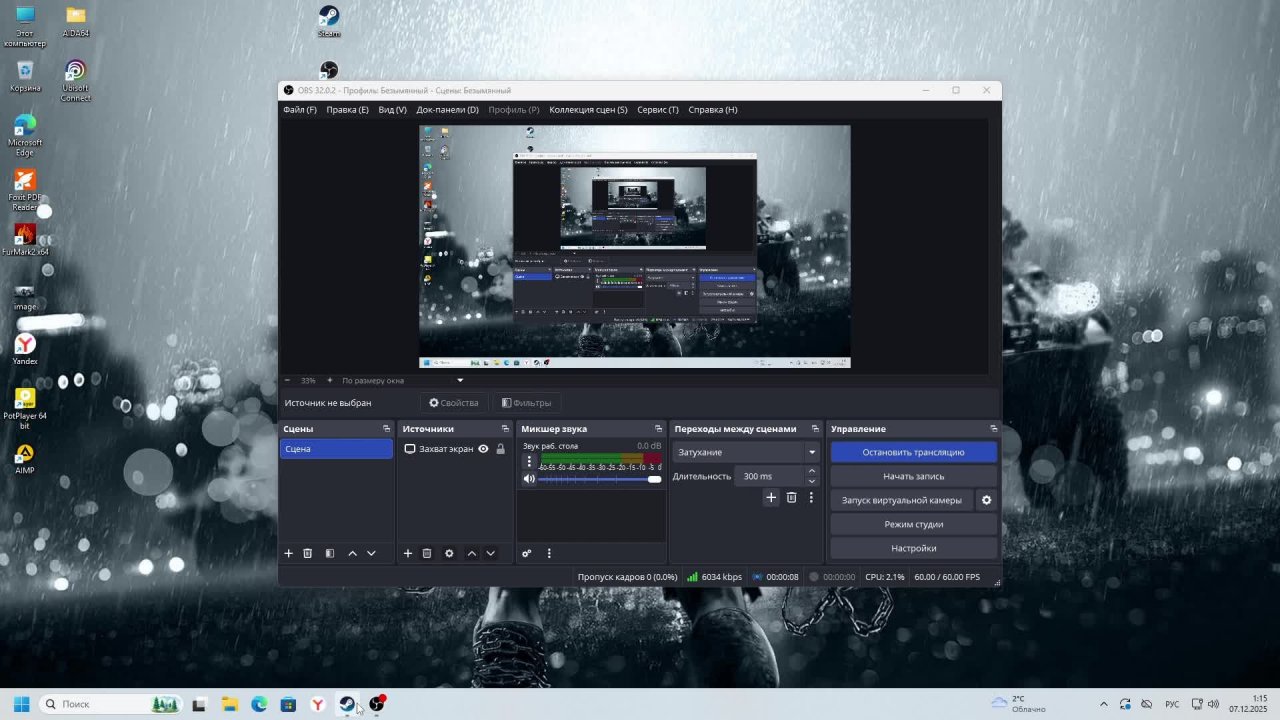Mute desktop audio speaker icon
This screenshot has height=720, width=1280.
click(530, 479)
